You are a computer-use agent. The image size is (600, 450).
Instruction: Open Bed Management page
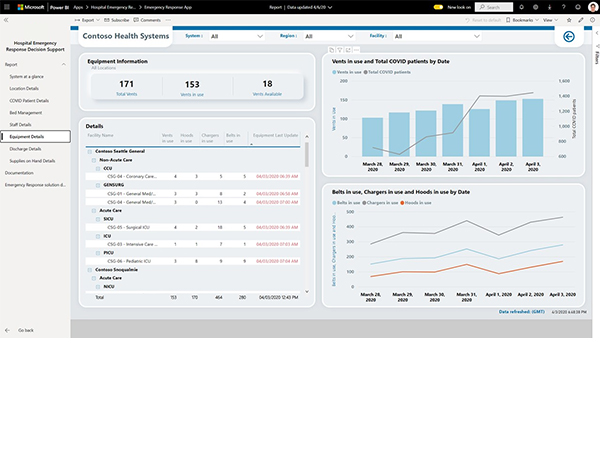pos(26,113)
